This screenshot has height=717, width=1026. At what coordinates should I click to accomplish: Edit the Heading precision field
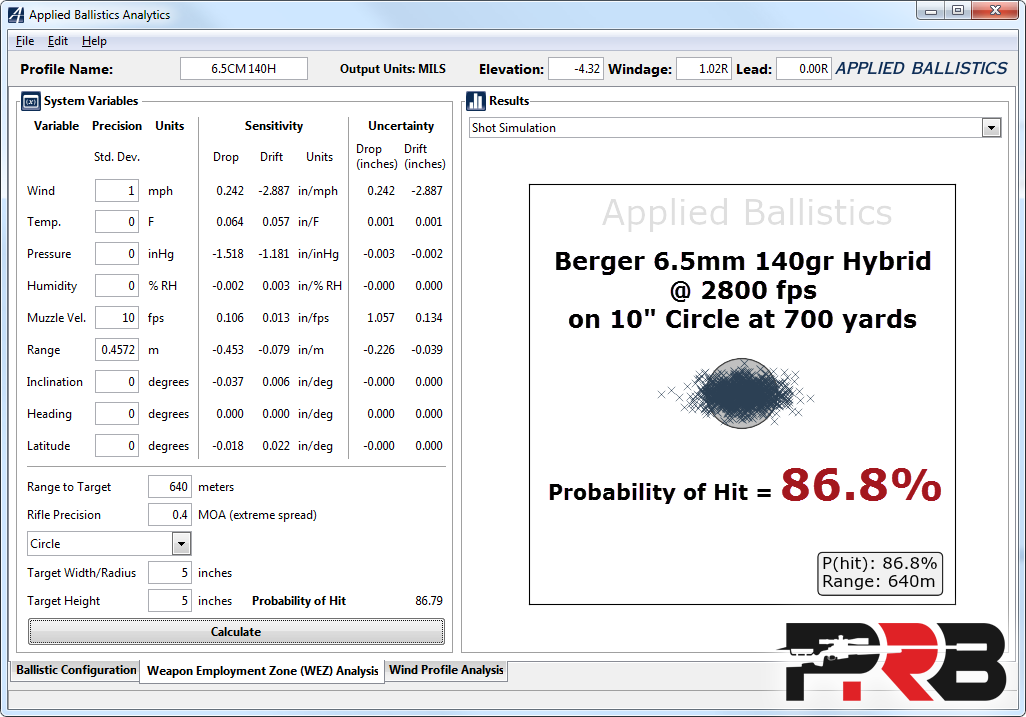116,414
